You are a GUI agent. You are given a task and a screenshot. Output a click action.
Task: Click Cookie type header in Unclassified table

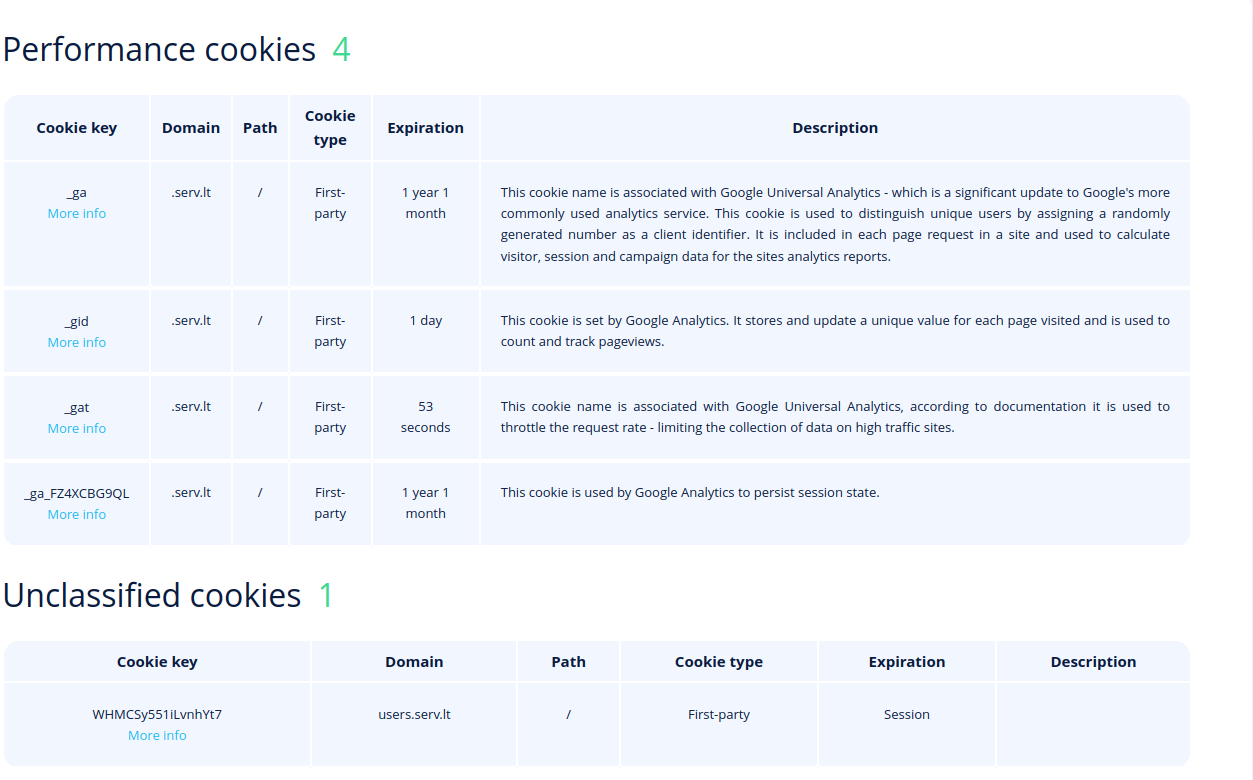pyautogui.click(x=719, y=662)
